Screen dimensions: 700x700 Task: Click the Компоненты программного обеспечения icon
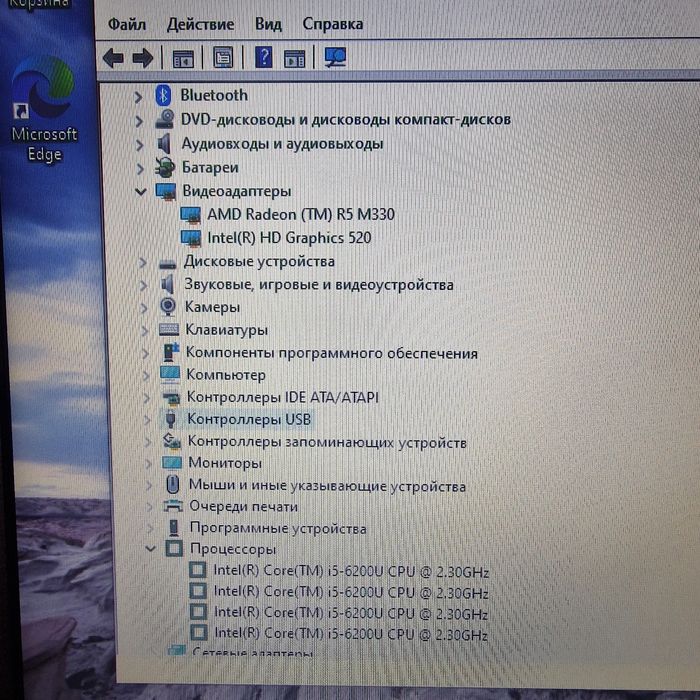click(170, 352)
